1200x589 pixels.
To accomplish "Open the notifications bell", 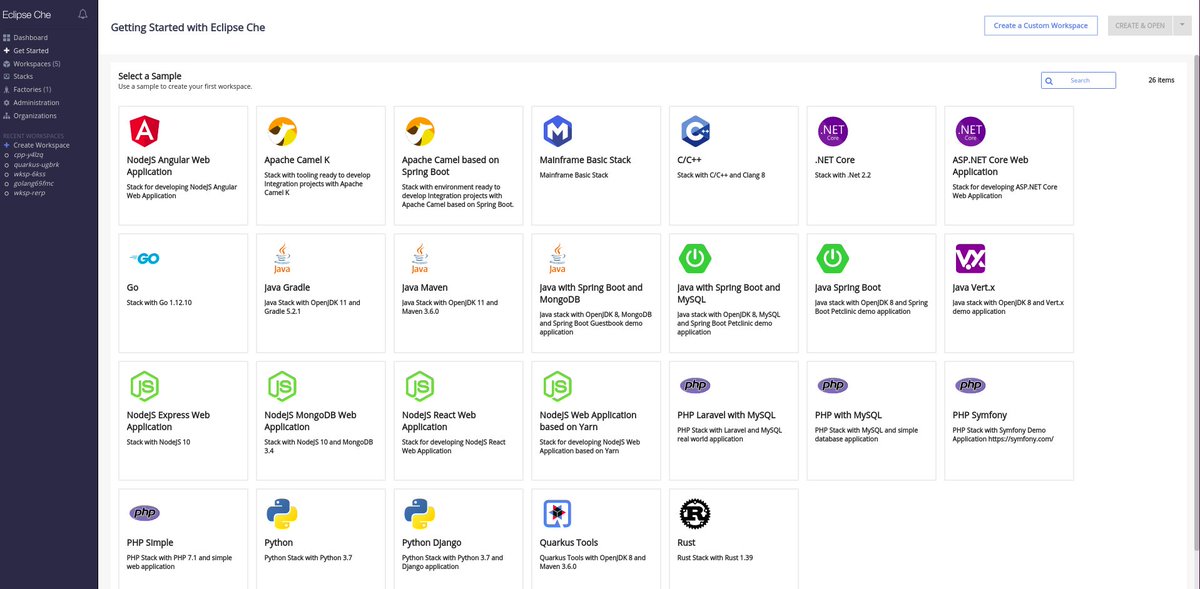I will tap(82, 14).
